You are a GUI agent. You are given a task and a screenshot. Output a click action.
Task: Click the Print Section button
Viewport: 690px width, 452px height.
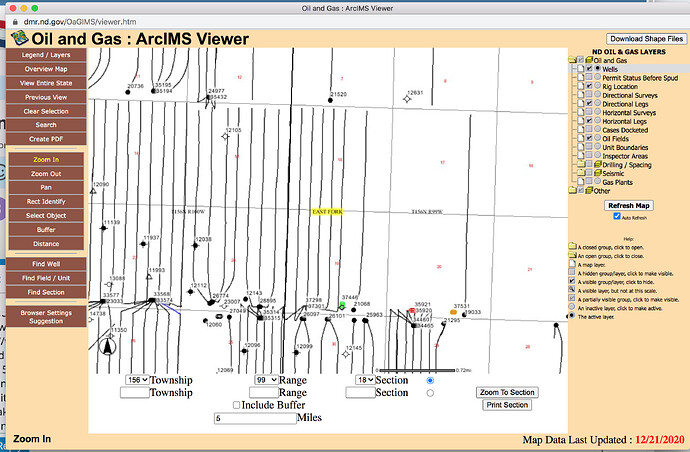507,405
